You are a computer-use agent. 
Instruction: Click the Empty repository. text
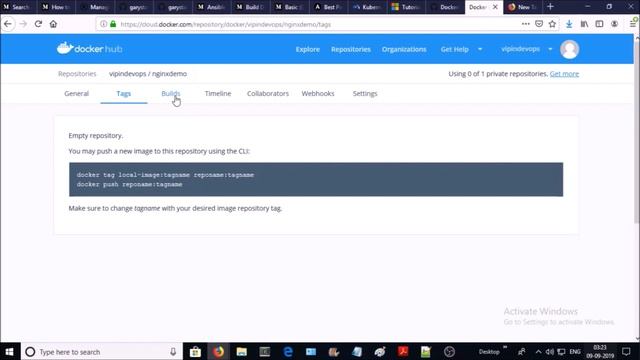point(96,136)
